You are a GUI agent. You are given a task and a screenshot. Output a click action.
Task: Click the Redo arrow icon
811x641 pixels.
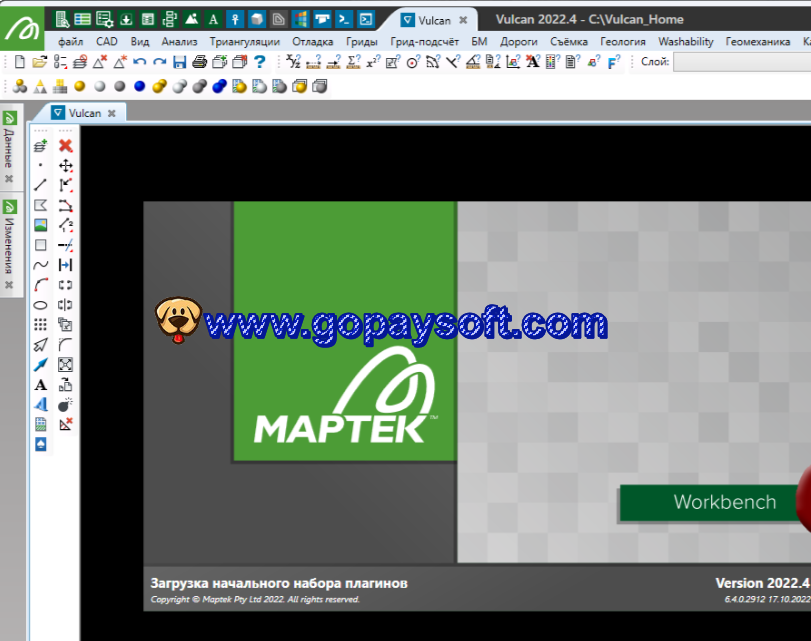(159, 62)
